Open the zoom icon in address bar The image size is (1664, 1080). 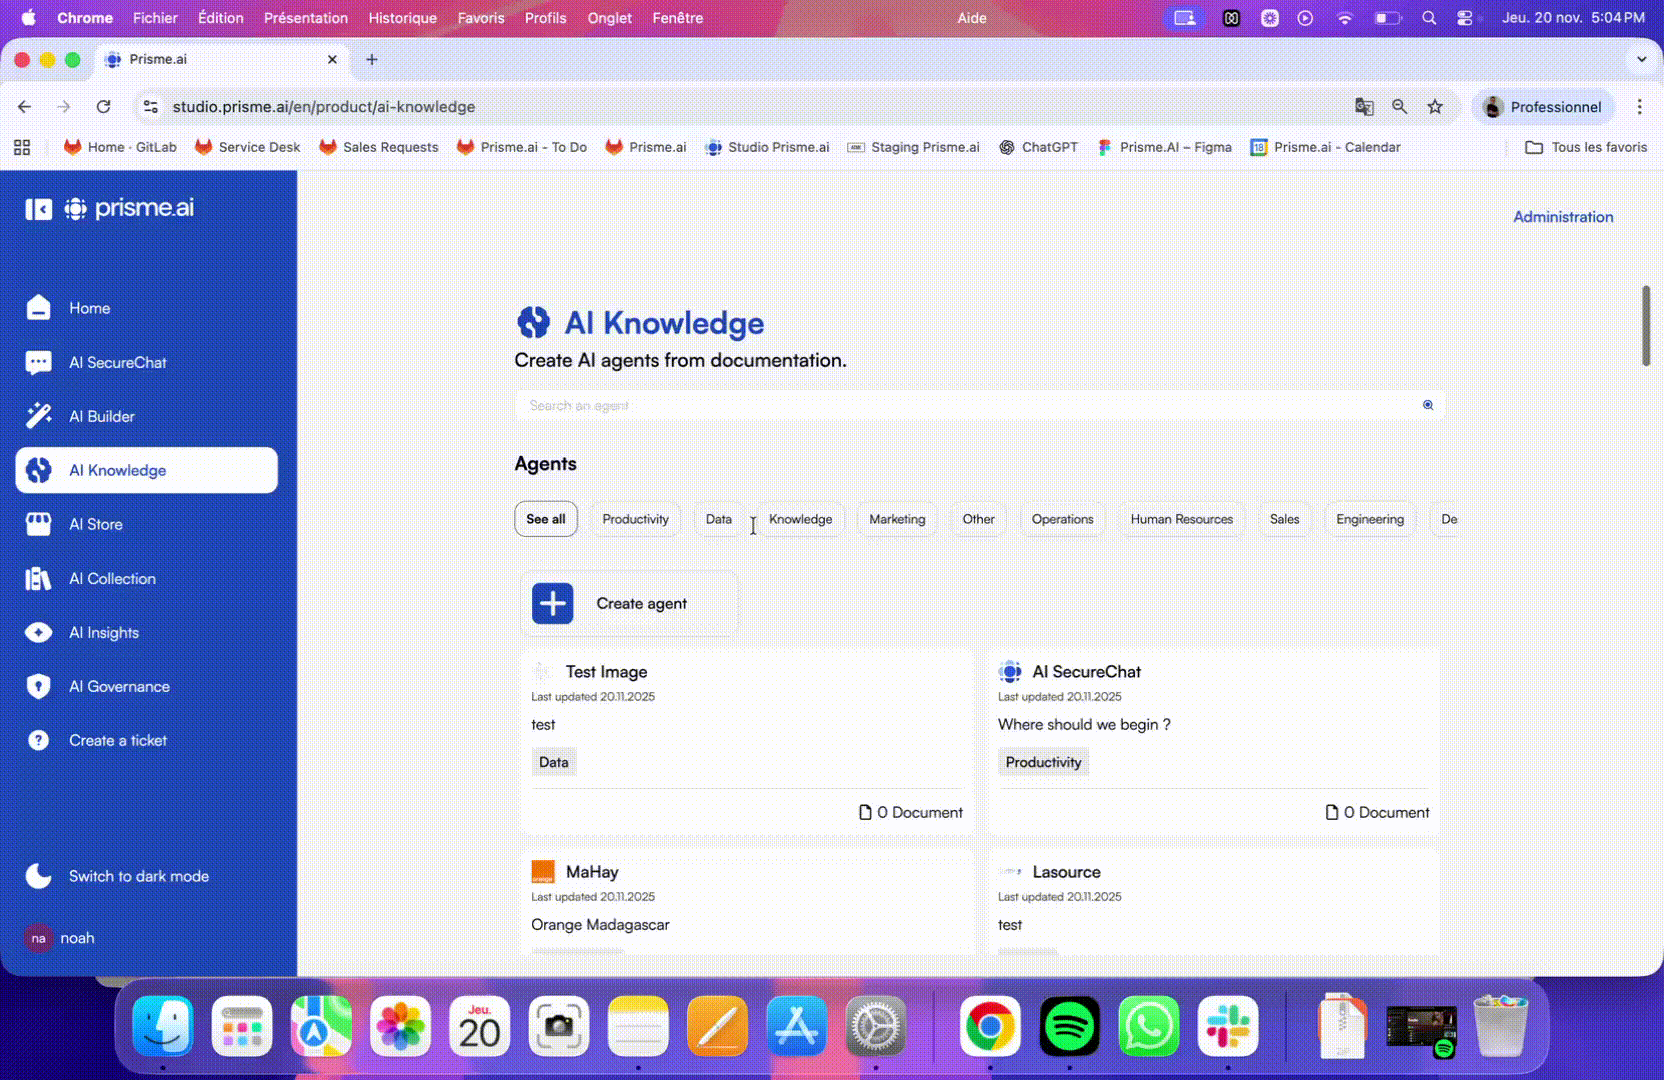click(x=1400, y=107)
